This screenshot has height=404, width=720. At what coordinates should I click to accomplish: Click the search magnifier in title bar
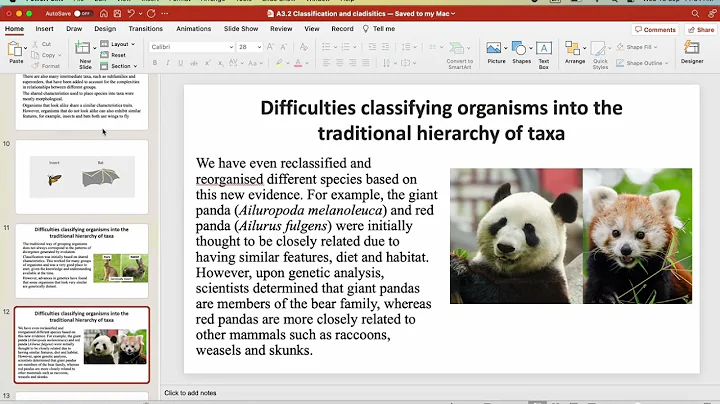696,14
